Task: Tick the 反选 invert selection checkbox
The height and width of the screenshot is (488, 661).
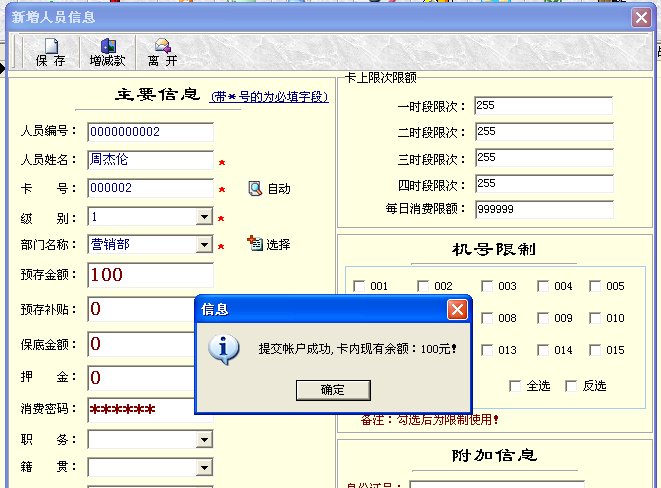Action: (572, 386)
